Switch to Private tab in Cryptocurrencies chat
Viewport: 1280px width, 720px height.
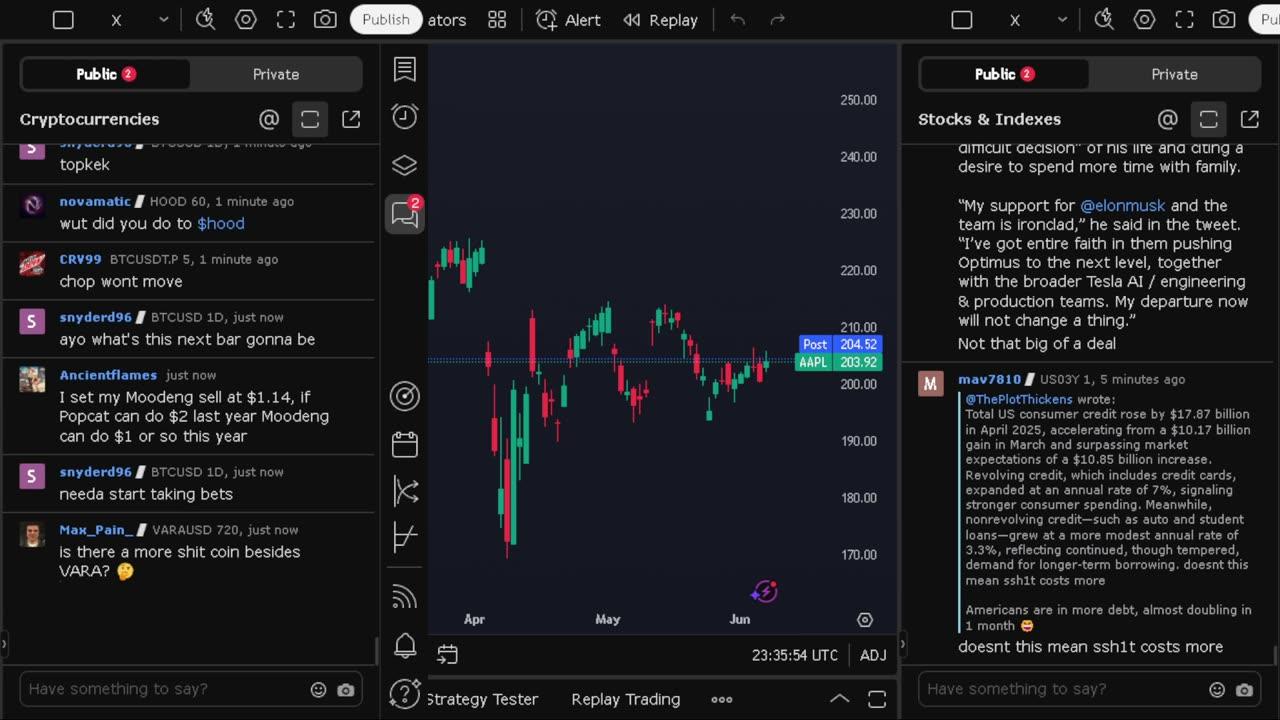pyautogui.click(x=276, y=74)
